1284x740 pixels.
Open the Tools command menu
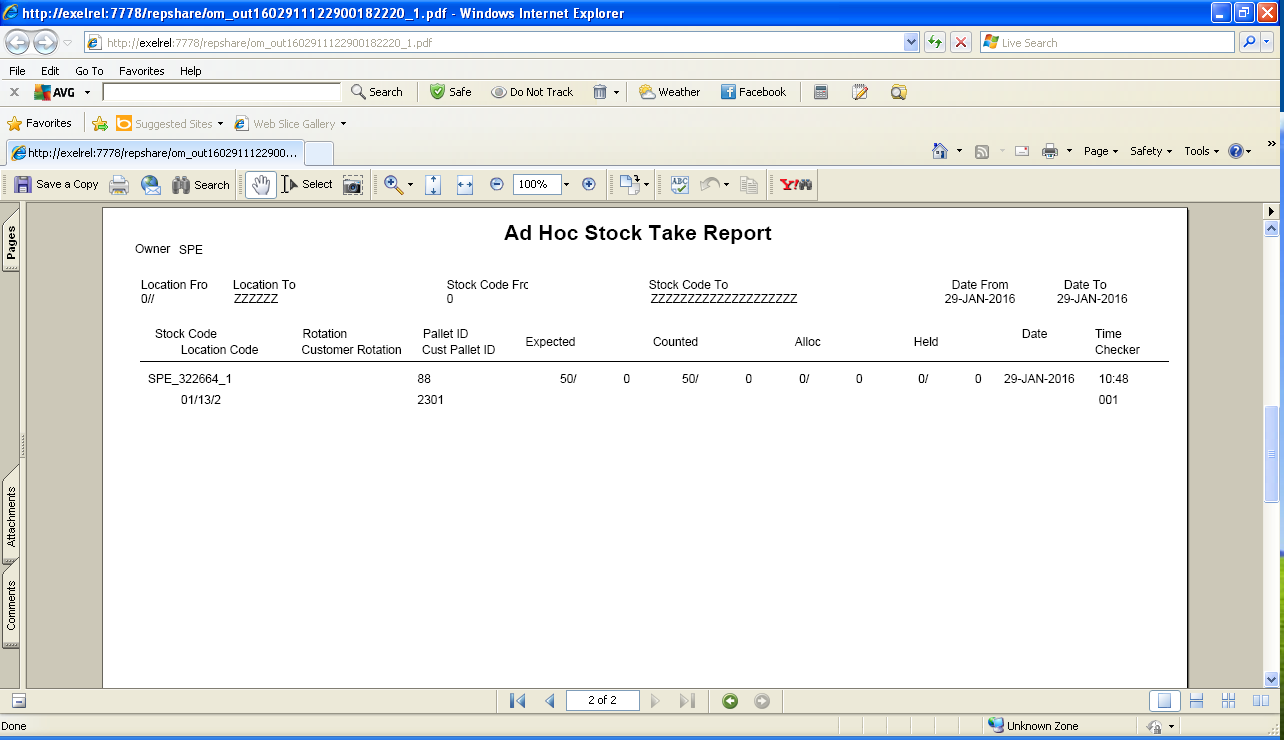pyautogui.click(x=1201, y=151)
